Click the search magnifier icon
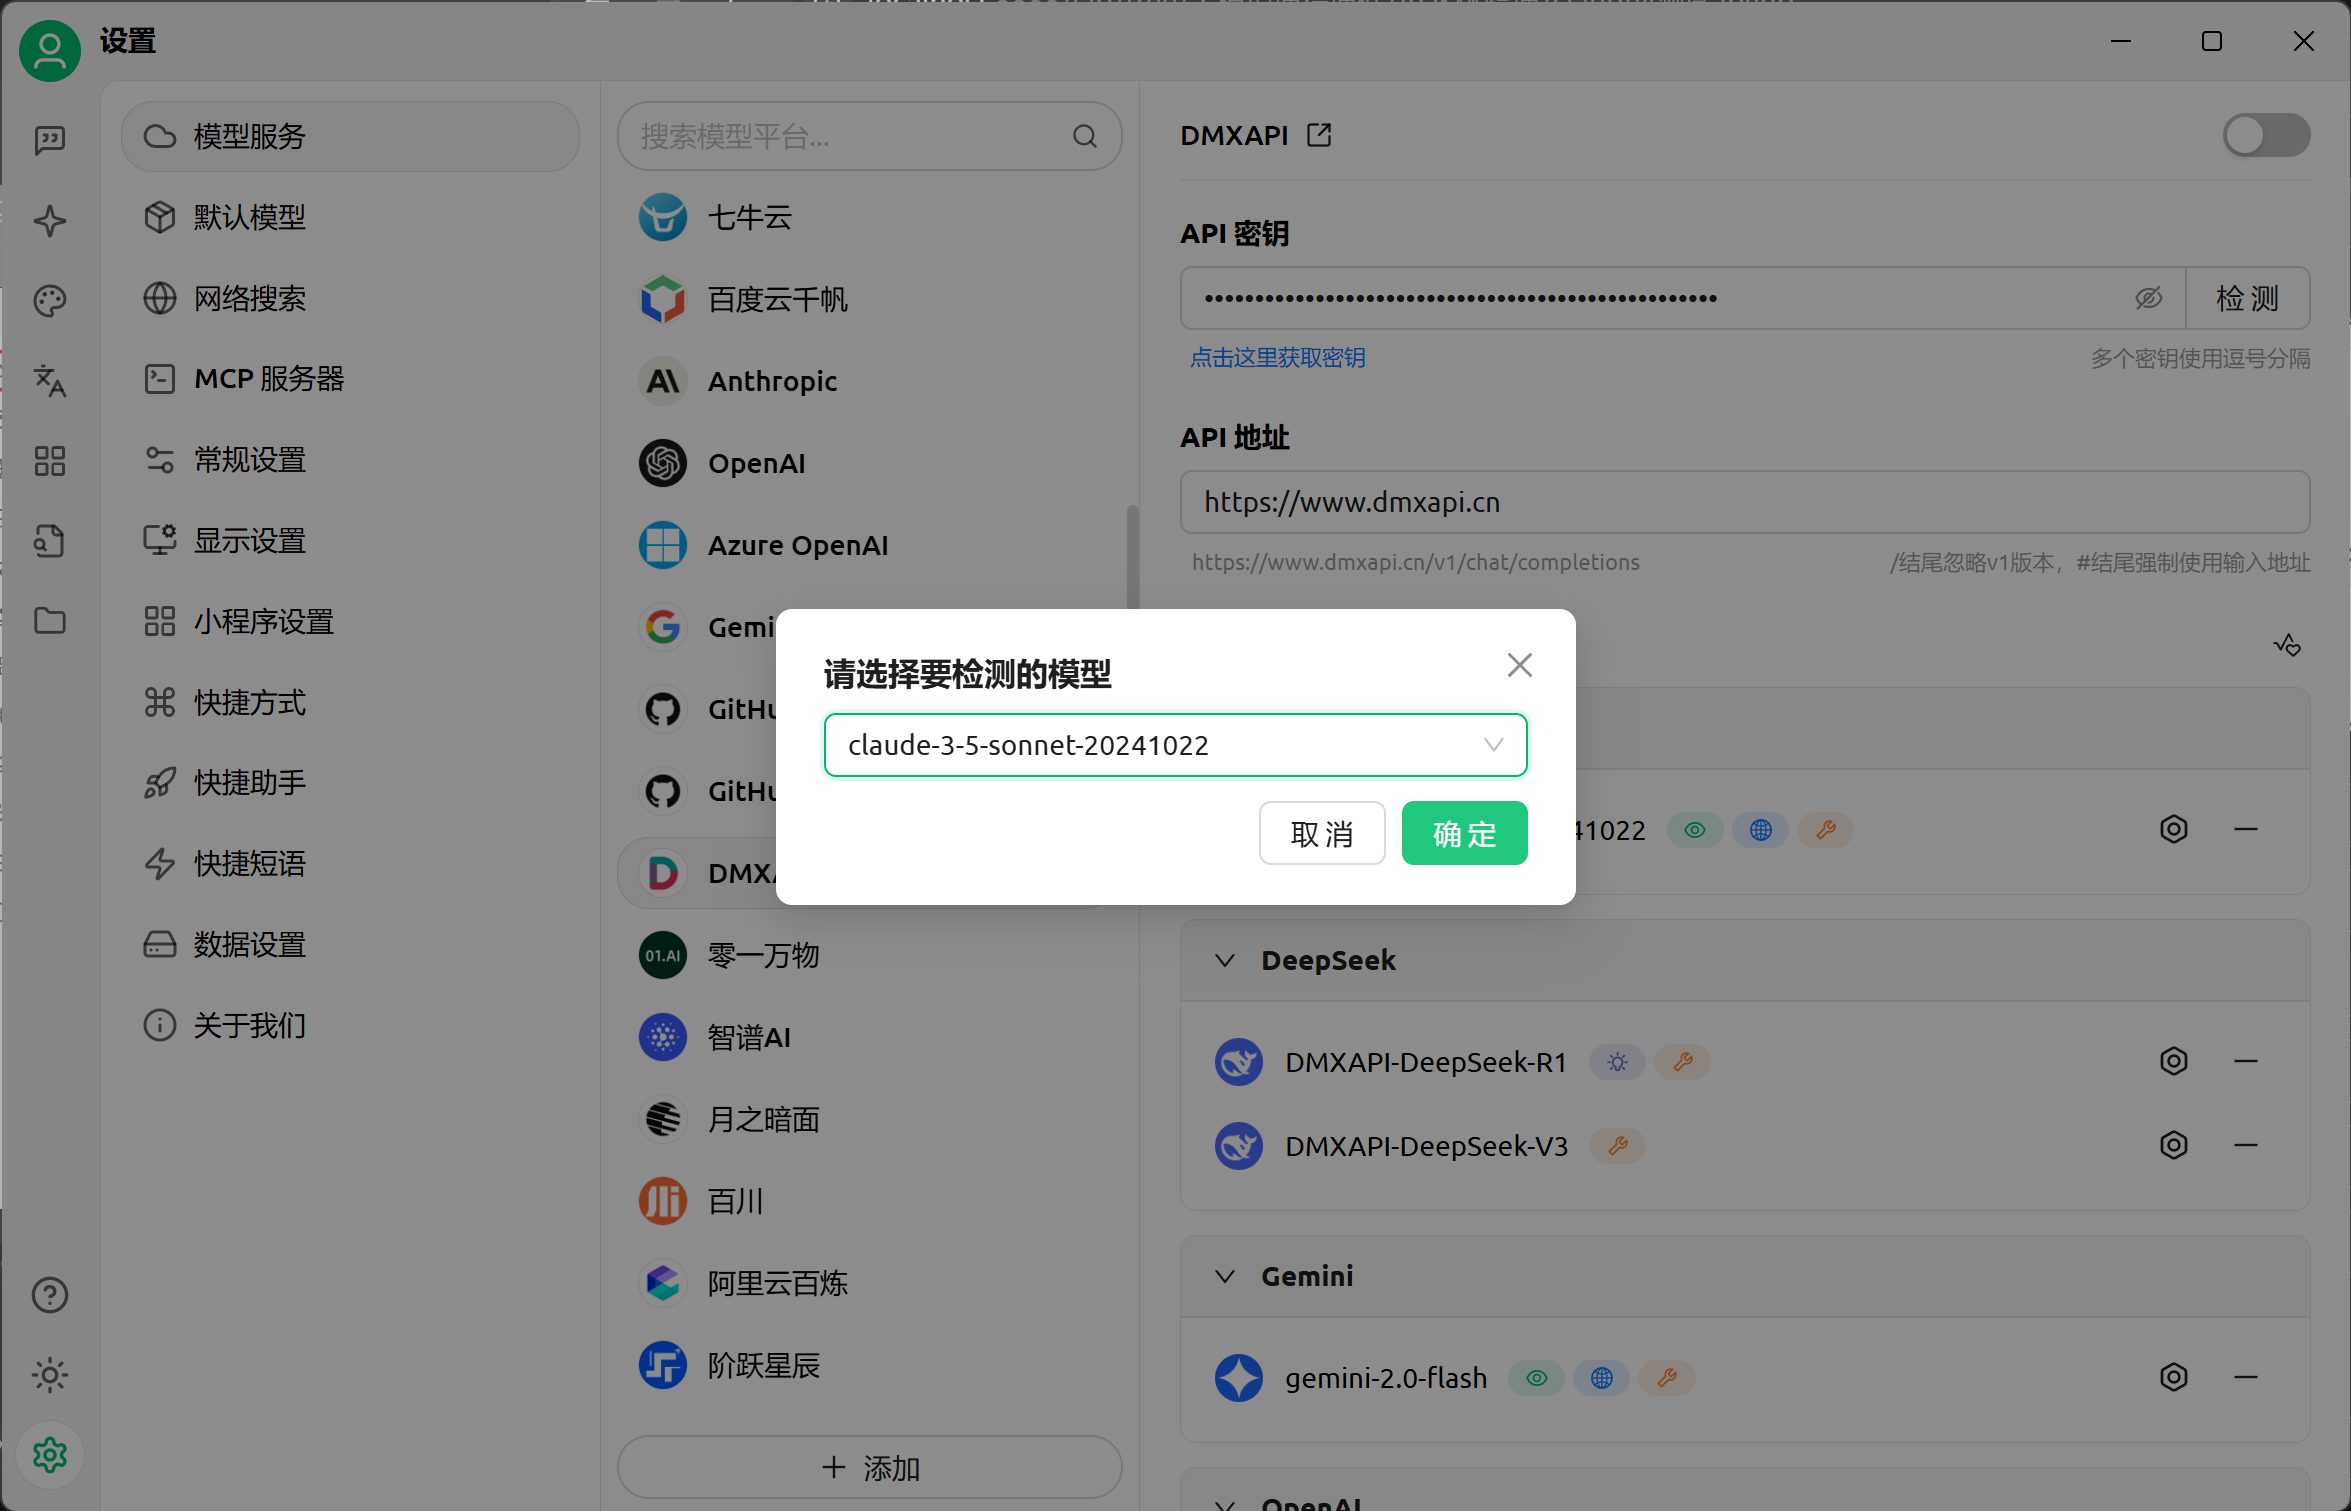The width and height of the screenshot is (2351, 1511). point(1085,136)
